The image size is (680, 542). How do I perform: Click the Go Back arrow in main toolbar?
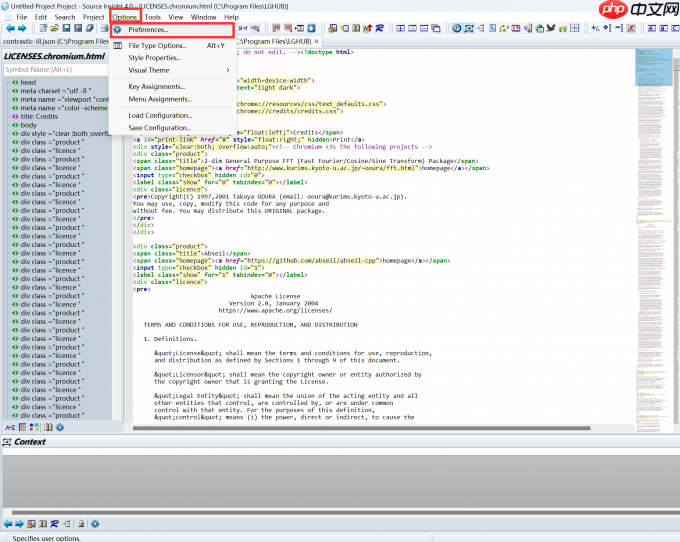[9, 29]
